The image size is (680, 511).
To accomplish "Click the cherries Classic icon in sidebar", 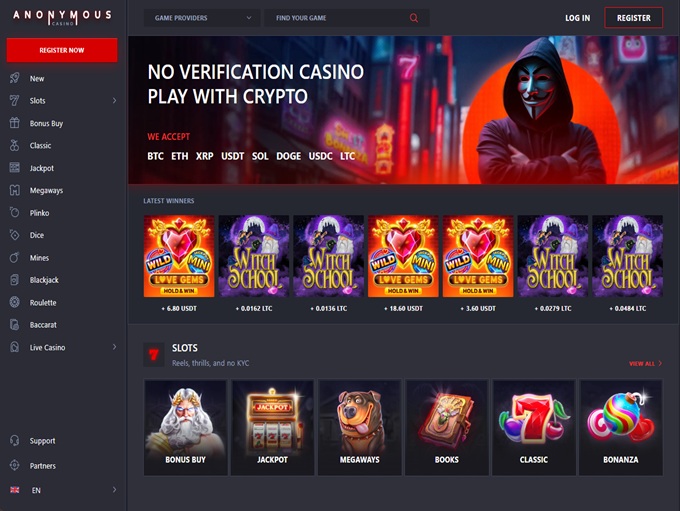I will click(15, 145).
